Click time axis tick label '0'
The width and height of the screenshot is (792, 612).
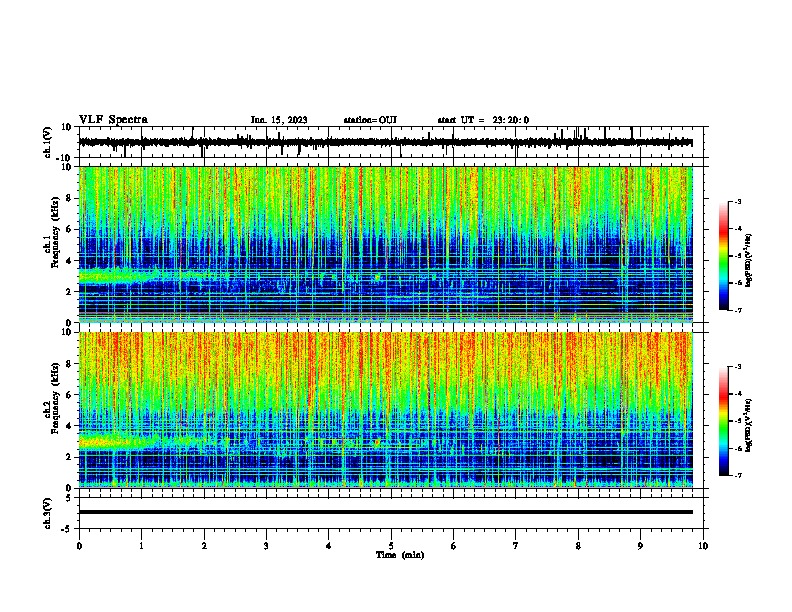pos(79,546)
